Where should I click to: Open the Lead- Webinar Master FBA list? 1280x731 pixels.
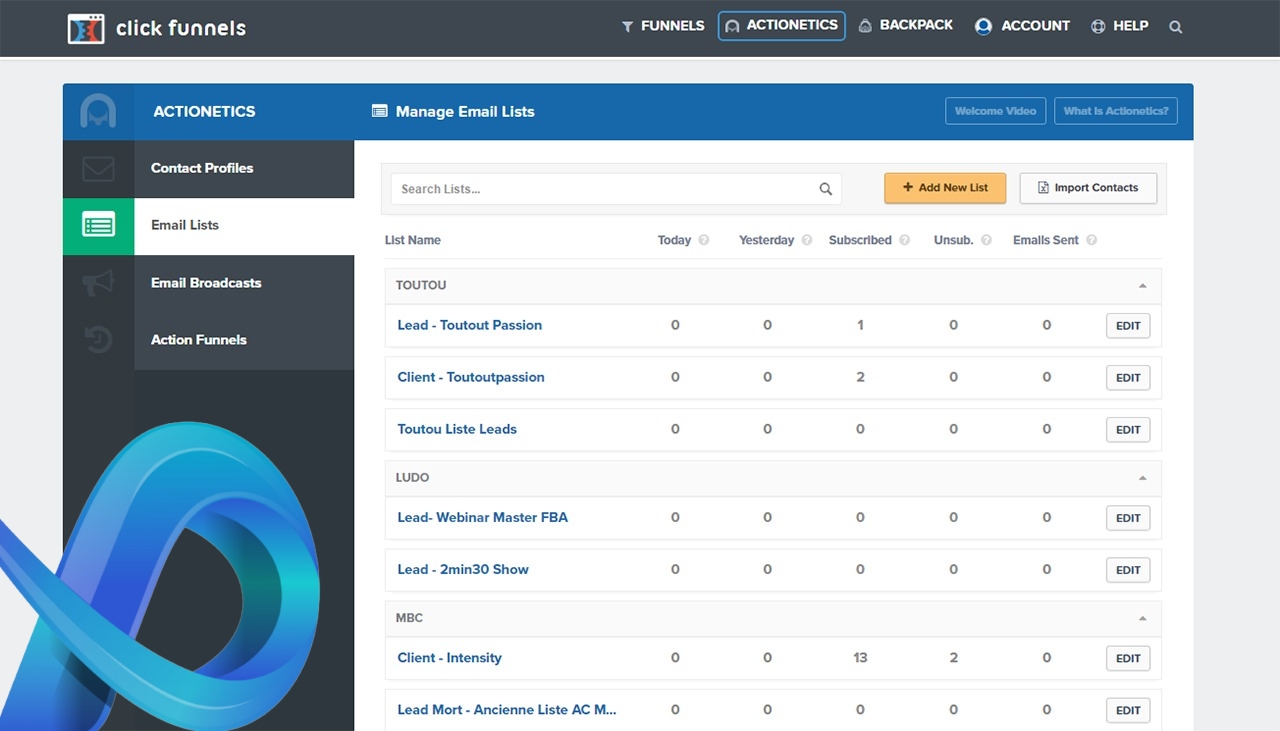point(483,517)
